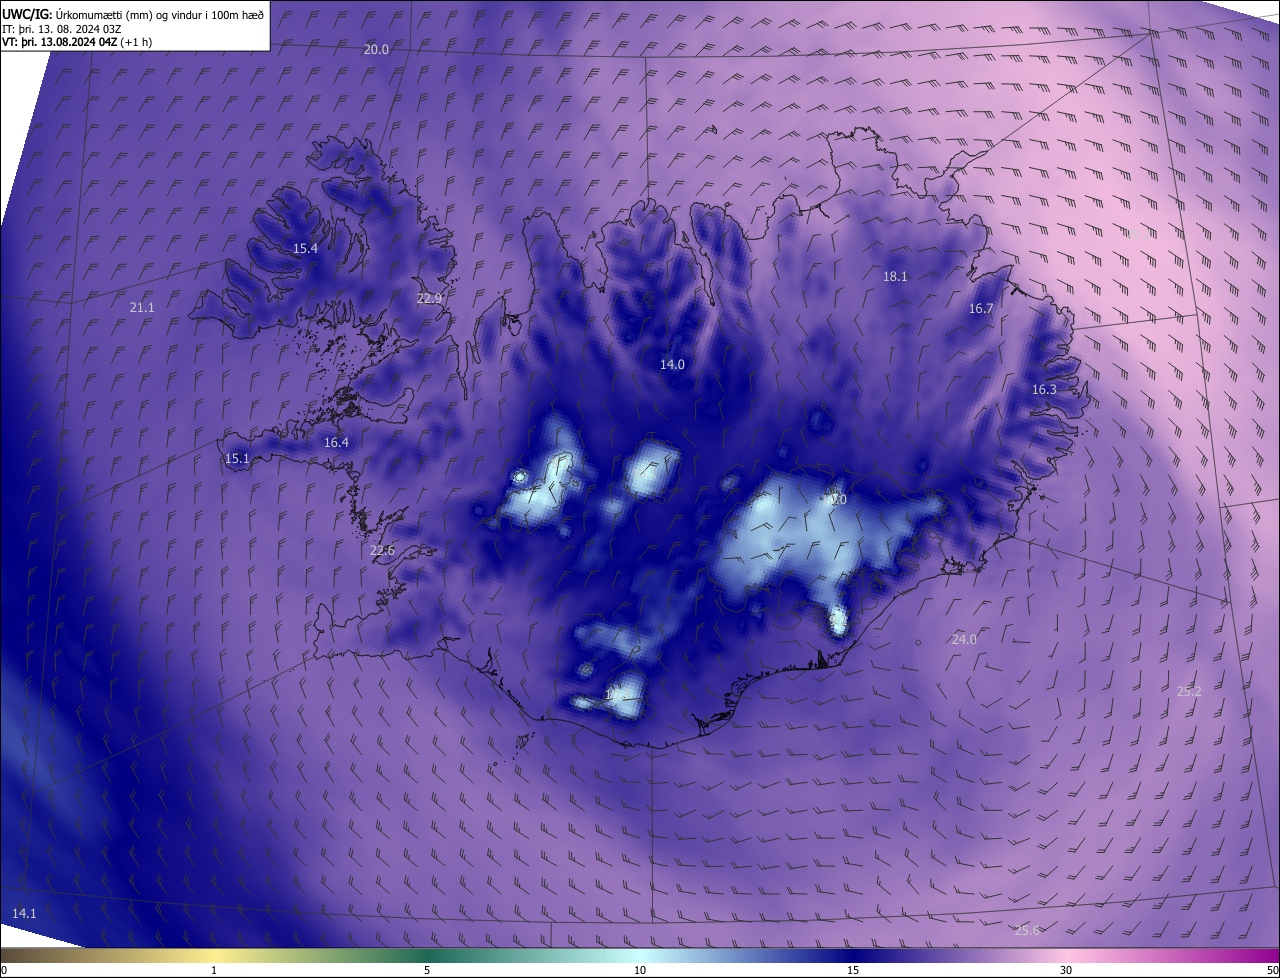Click the 21.1 value label over the sea

(142, 307)
